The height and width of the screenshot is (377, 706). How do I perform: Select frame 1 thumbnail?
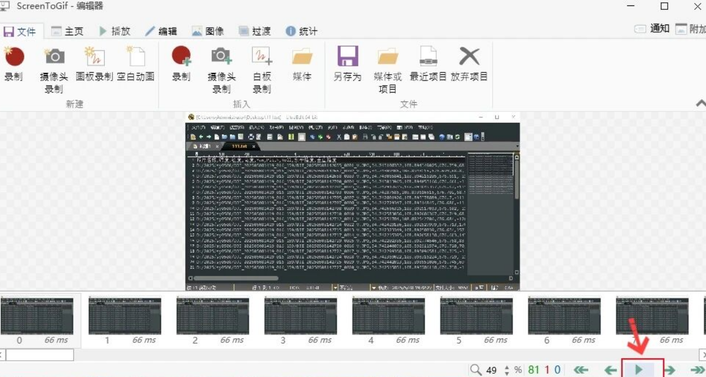[x=125, y=320]
